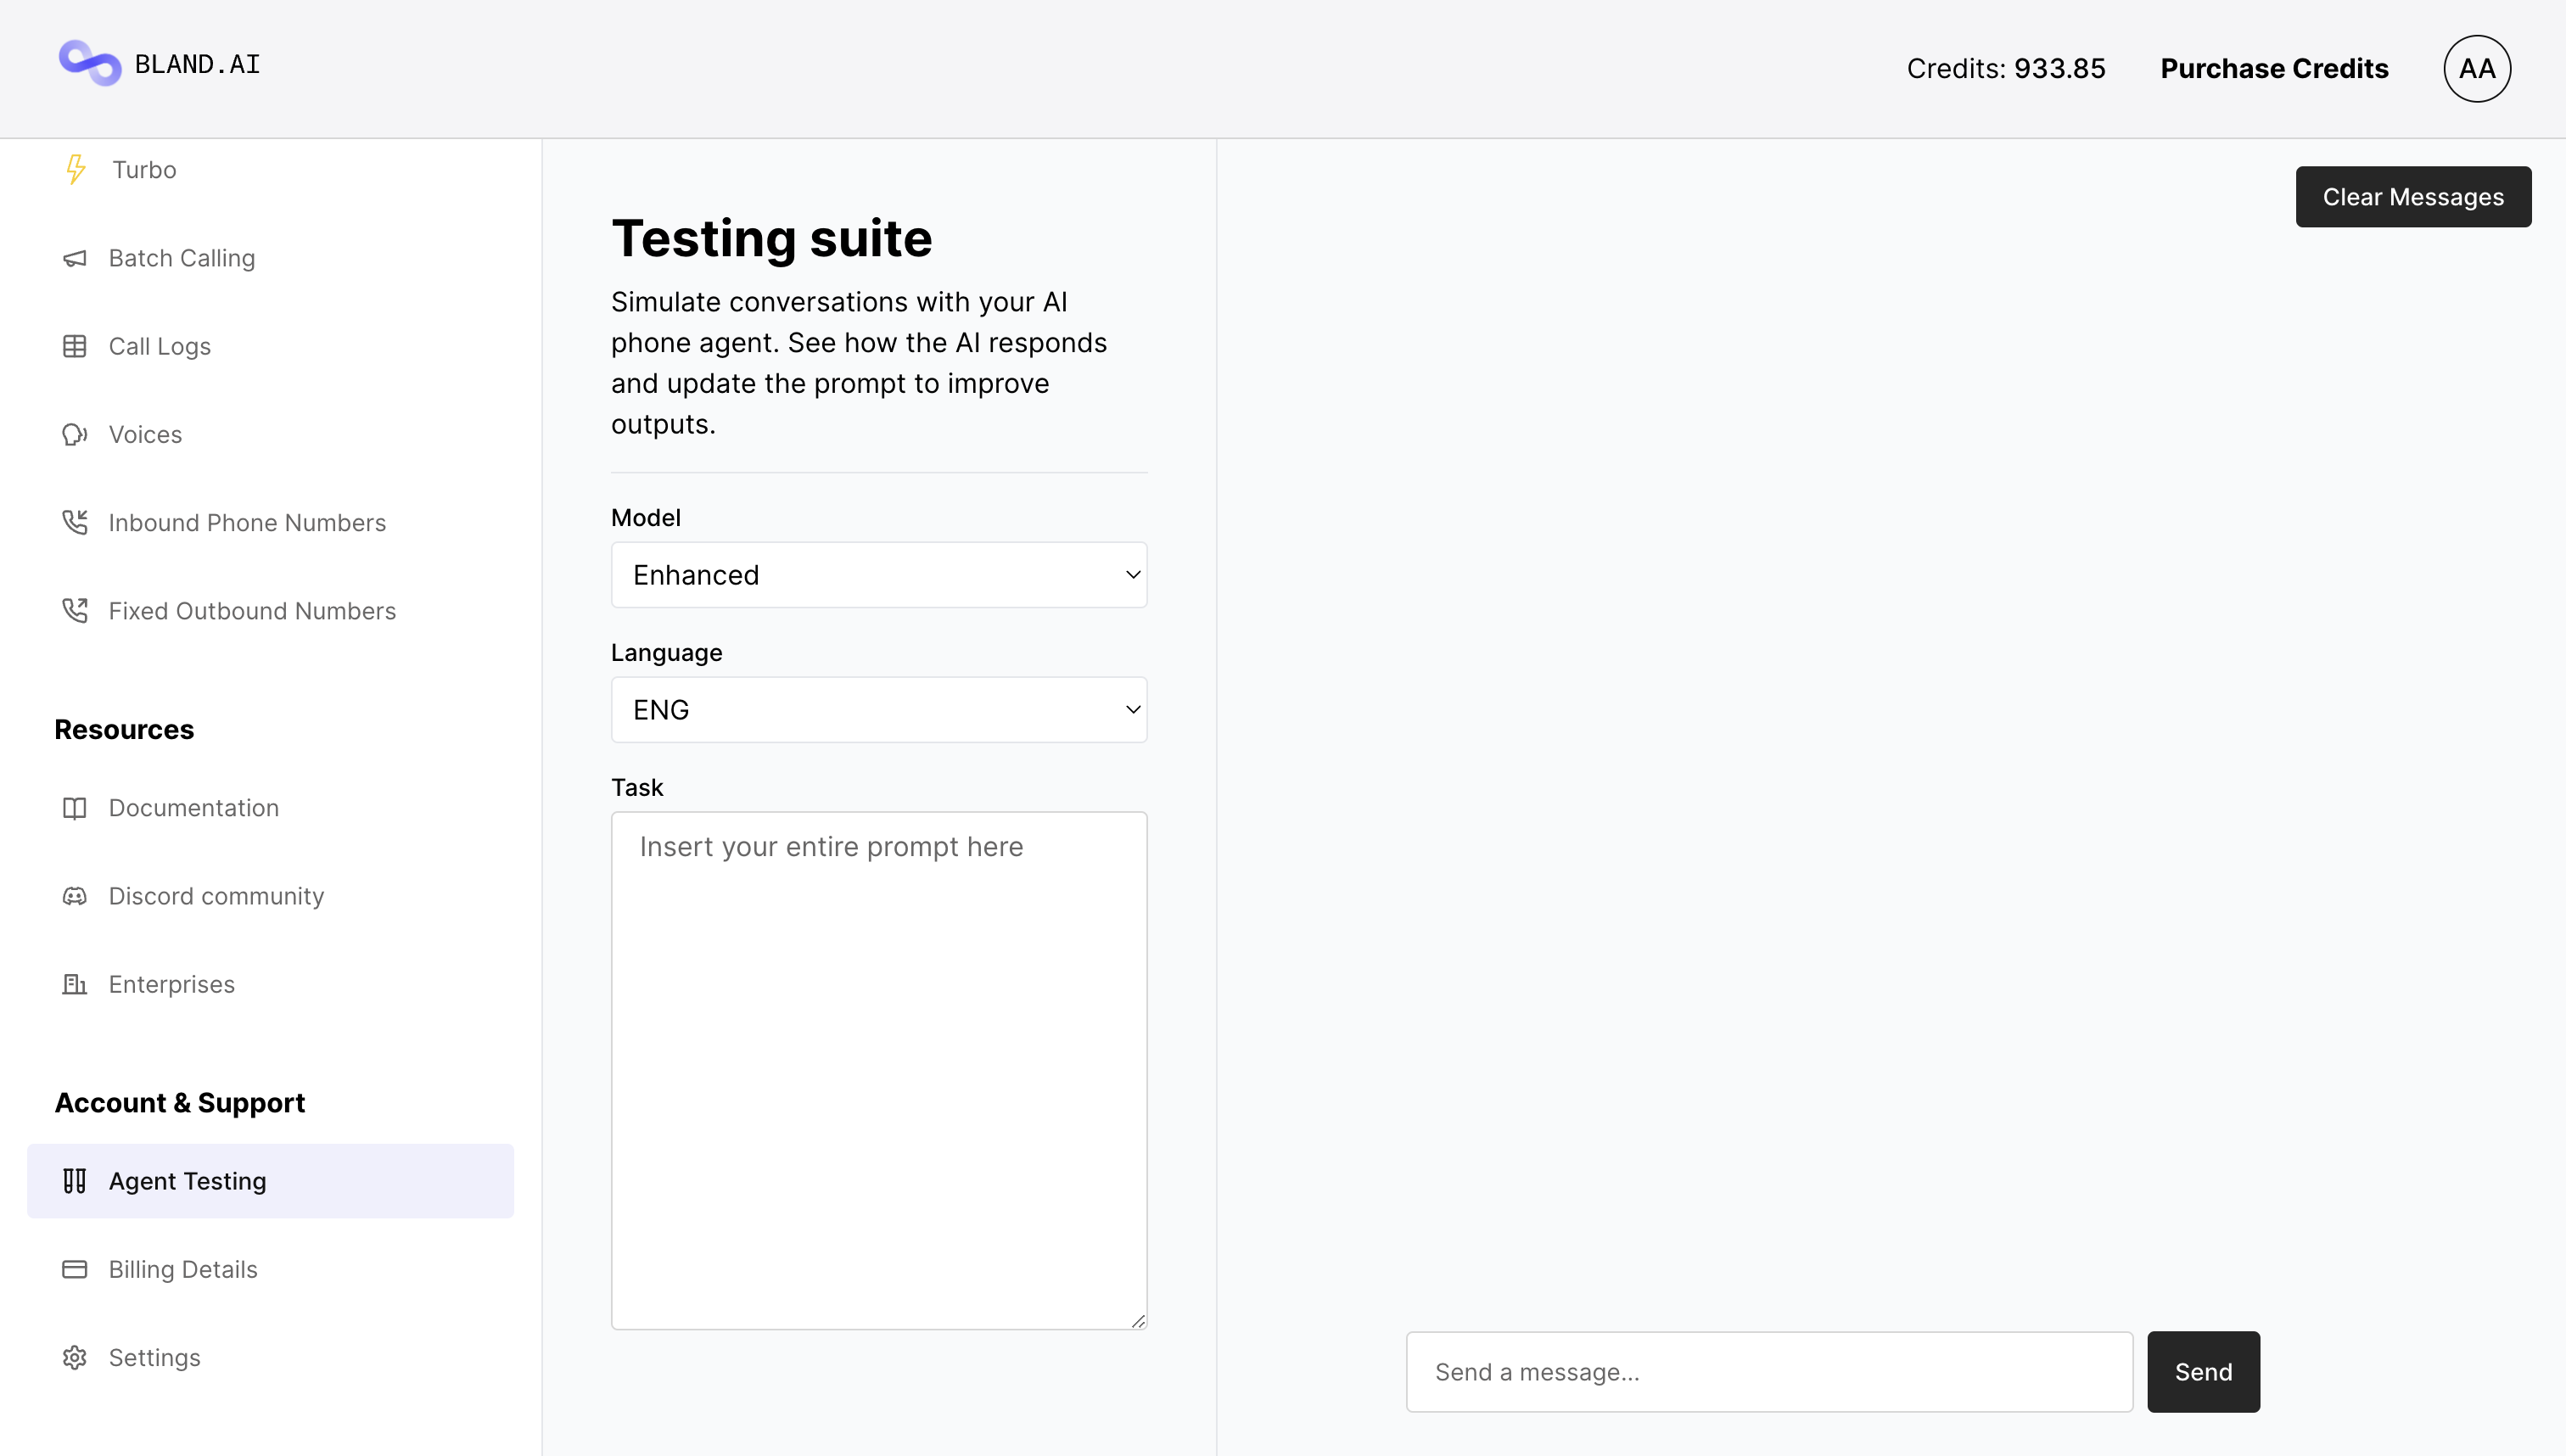
Task: Click the Testing suite heading
Action: point(771,238)
